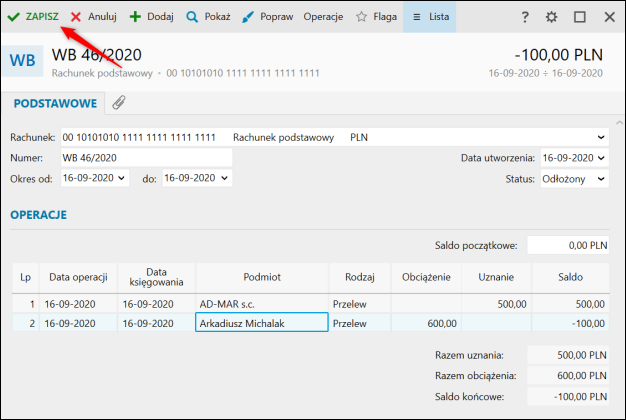The height and width of the screenshot is (420, 626).
Task: Cancel changes with the Anuluj button
Action: [x=93, y=17]
